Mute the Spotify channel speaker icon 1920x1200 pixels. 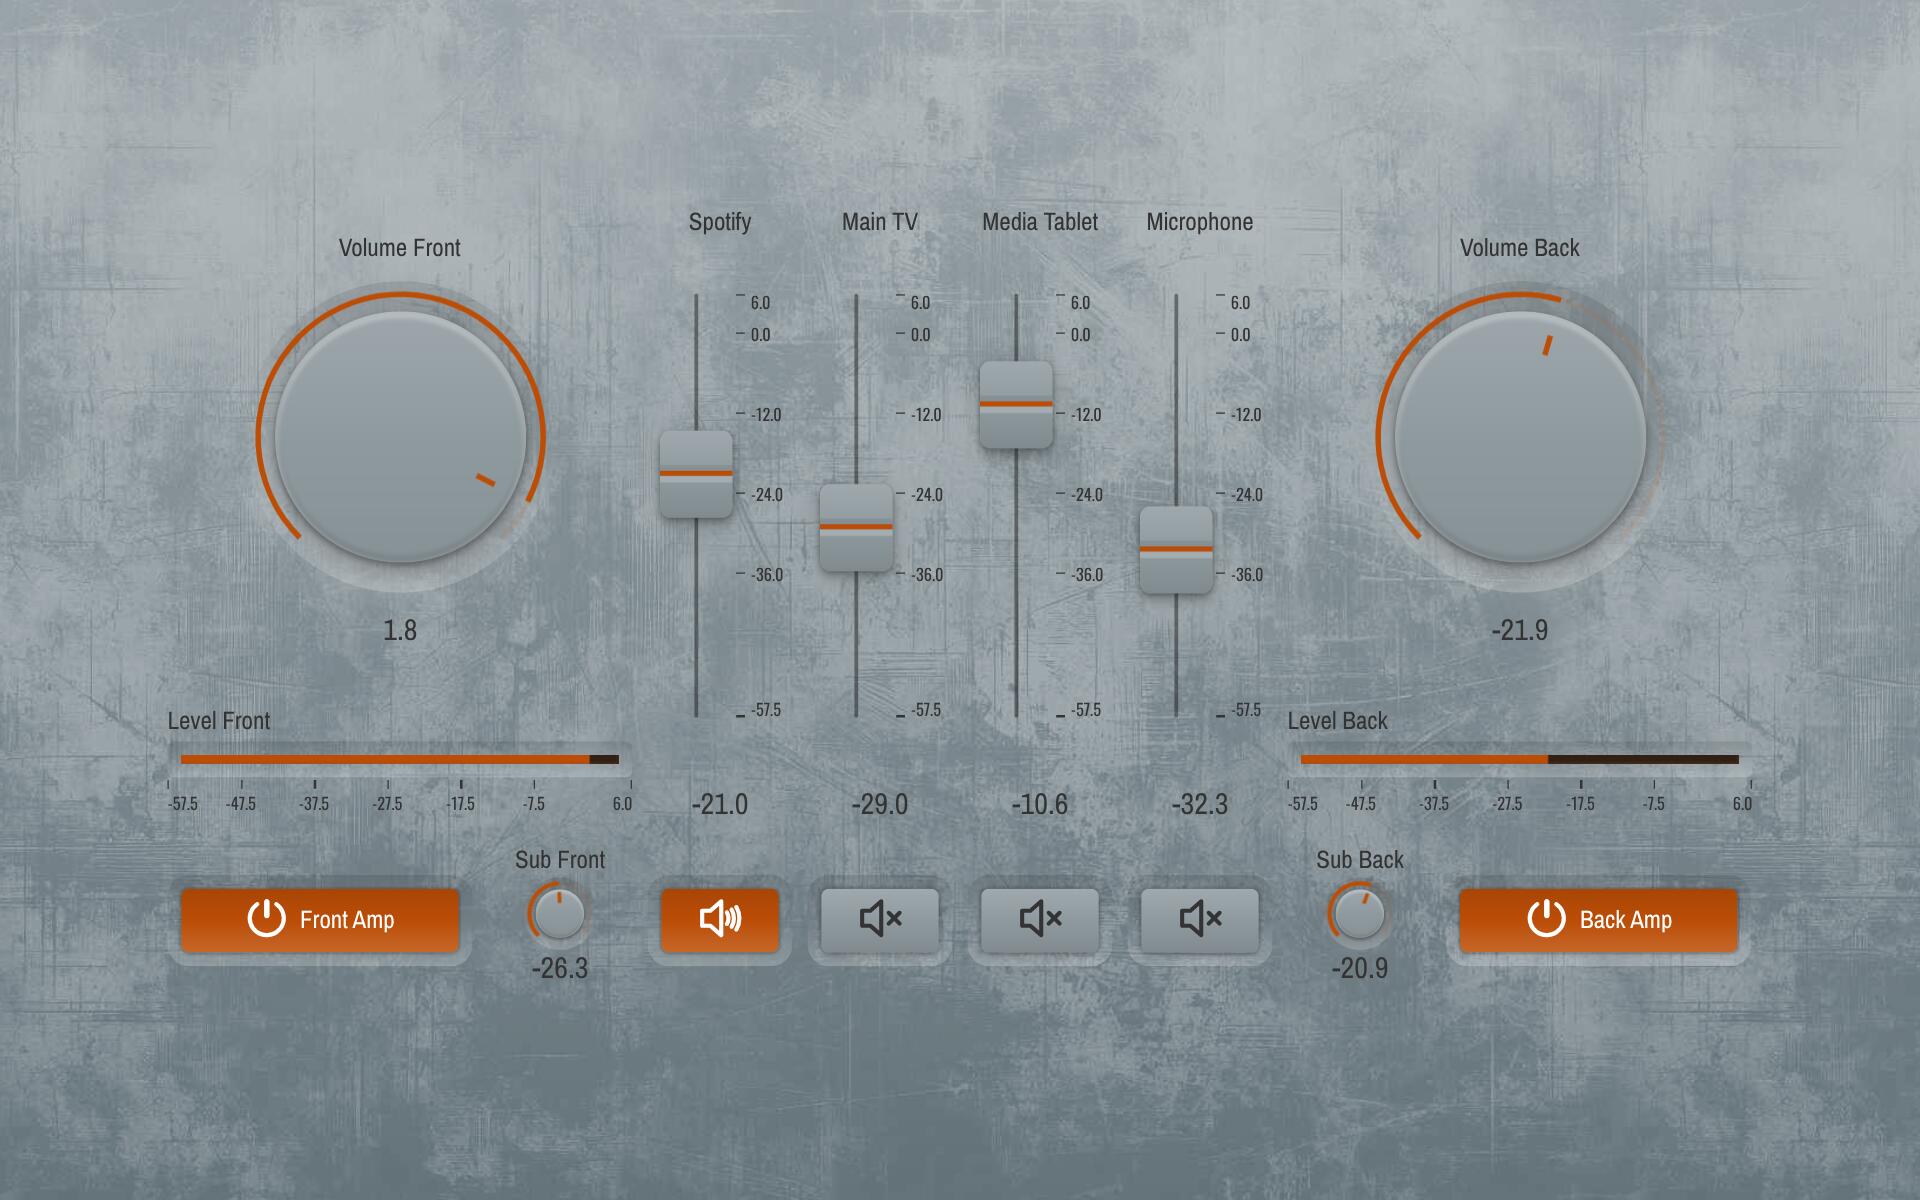pos(719,919)
